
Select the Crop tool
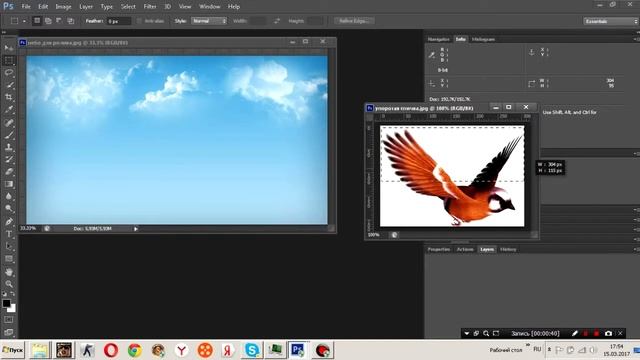(x=9, y=97)
